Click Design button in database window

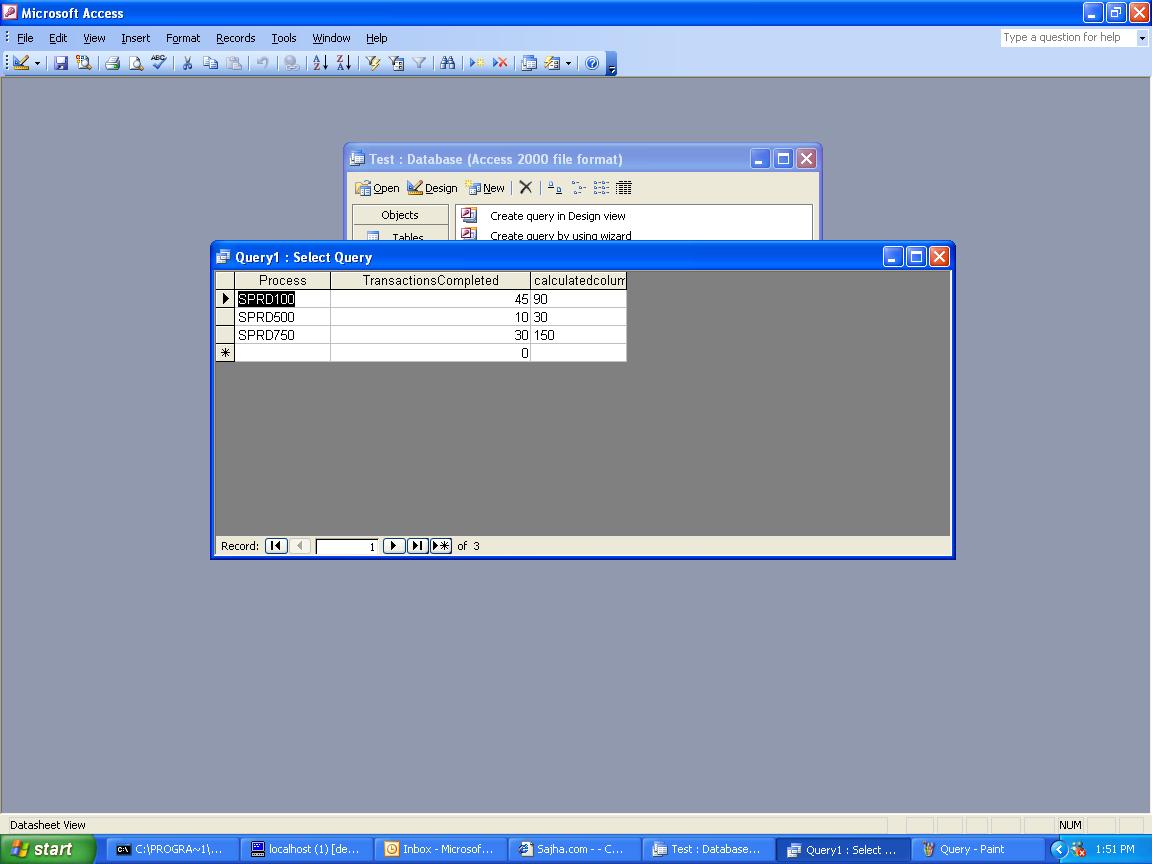point(432,188)
